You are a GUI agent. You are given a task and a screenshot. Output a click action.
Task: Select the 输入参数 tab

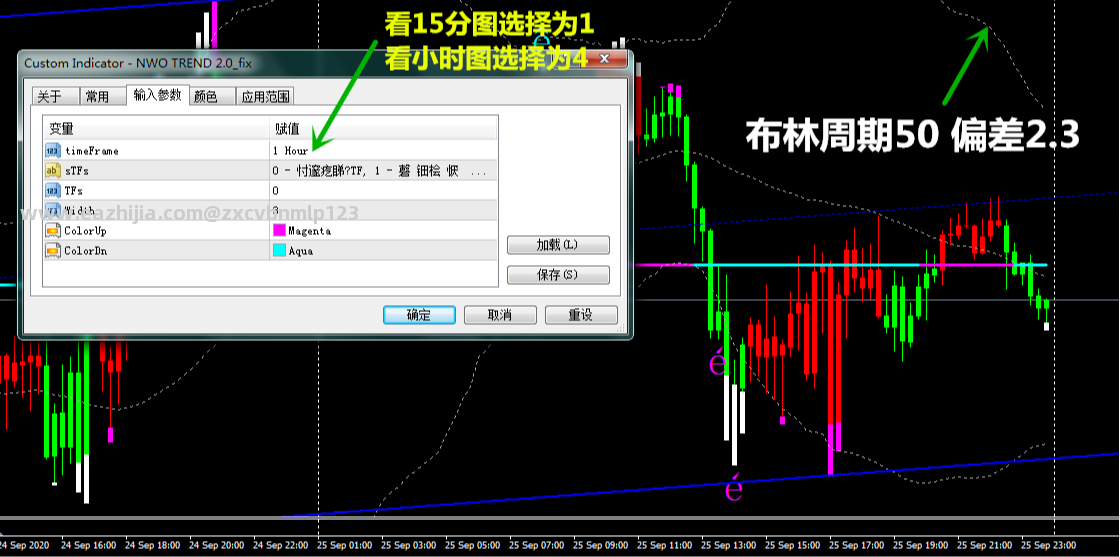click(x=157, y=95)
